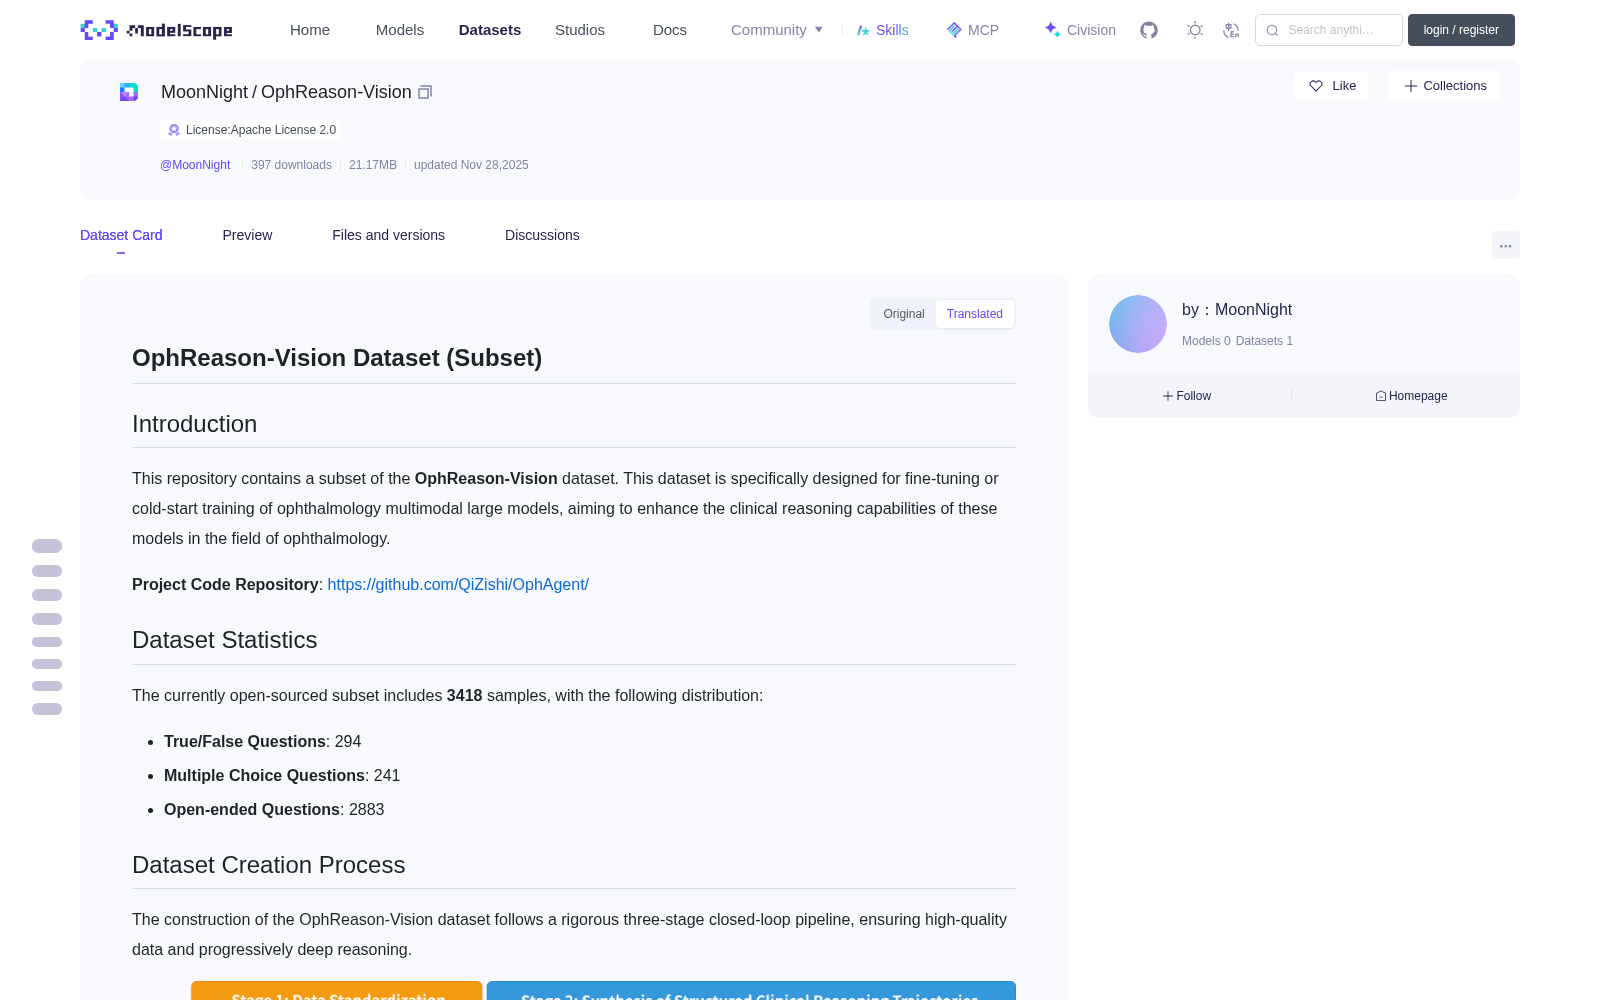
Task: Click the Like button
Action: (1331, 86)
